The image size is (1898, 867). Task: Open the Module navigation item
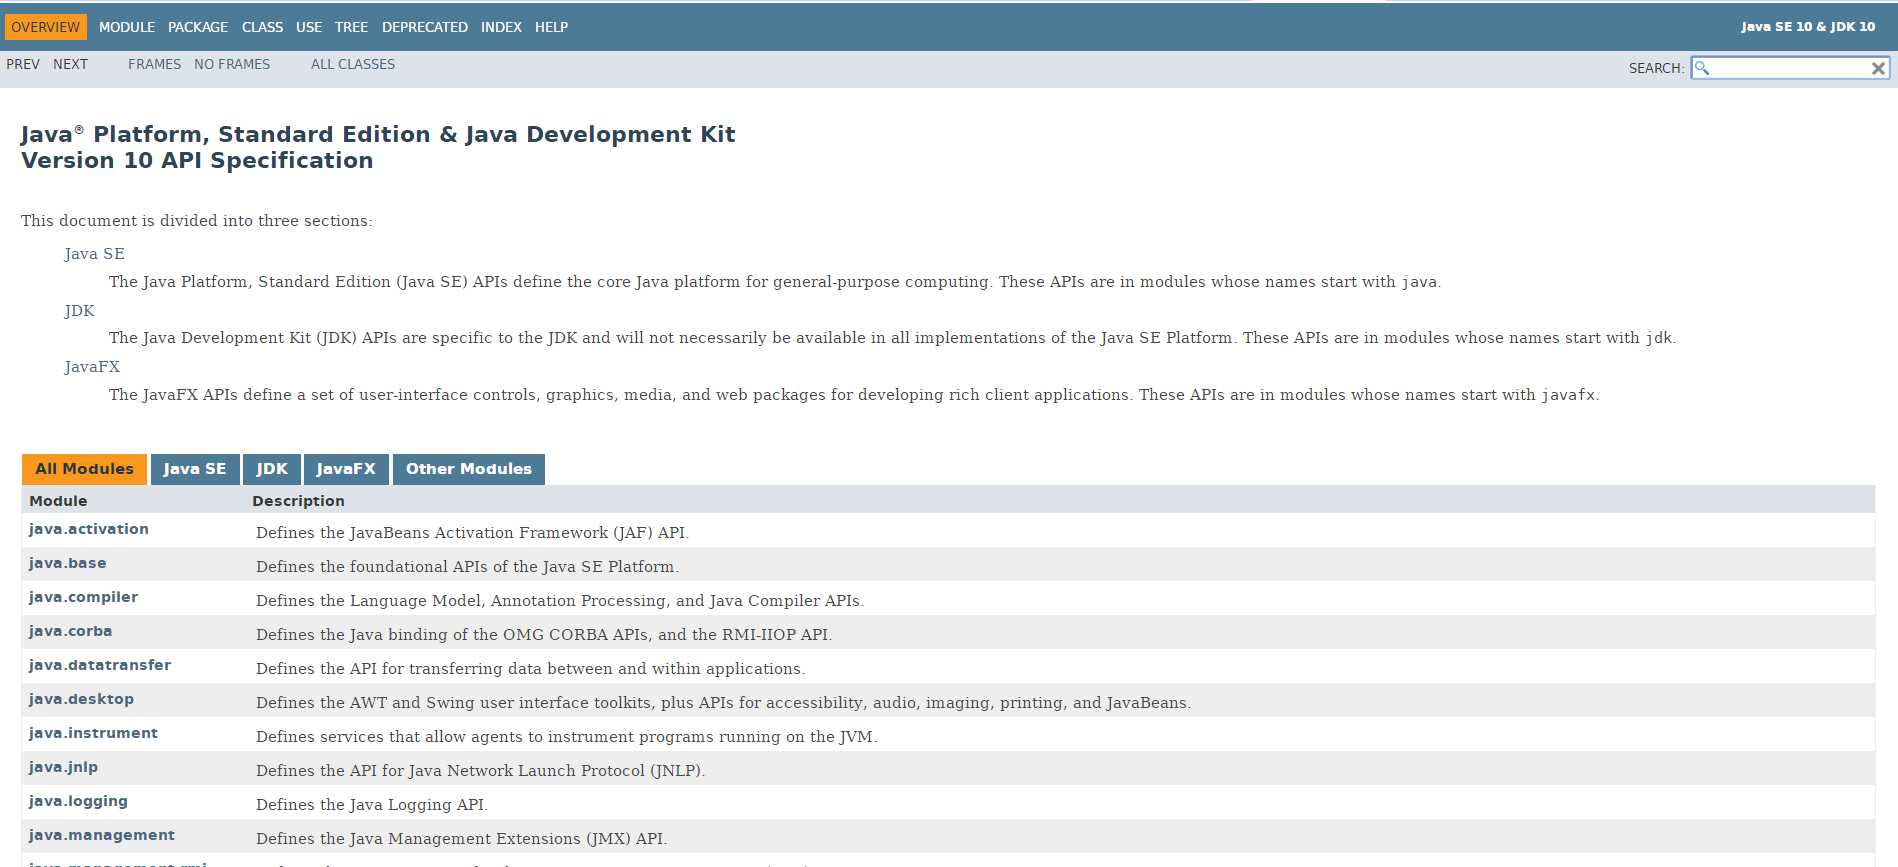[127, 27]
